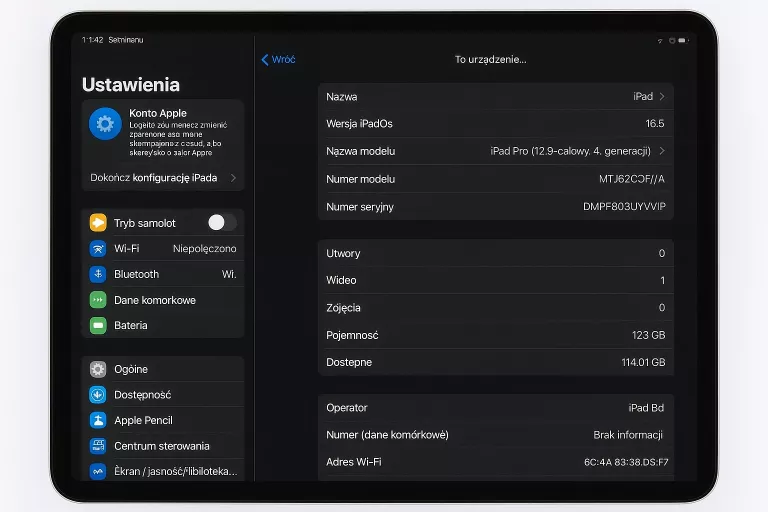Open the Bateria settings item

[x=131, y=325]
